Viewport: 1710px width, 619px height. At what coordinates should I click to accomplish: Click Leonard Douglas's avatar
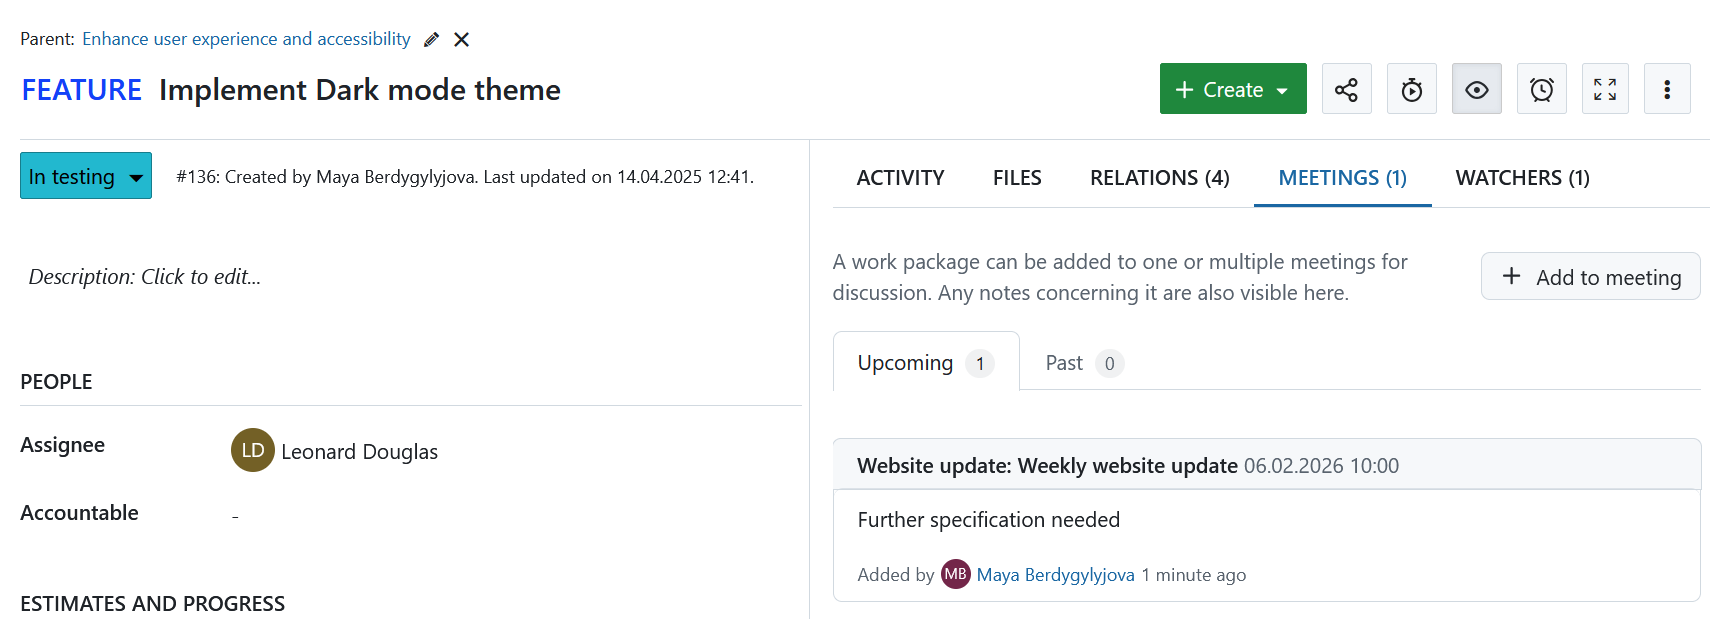[253, 451]
